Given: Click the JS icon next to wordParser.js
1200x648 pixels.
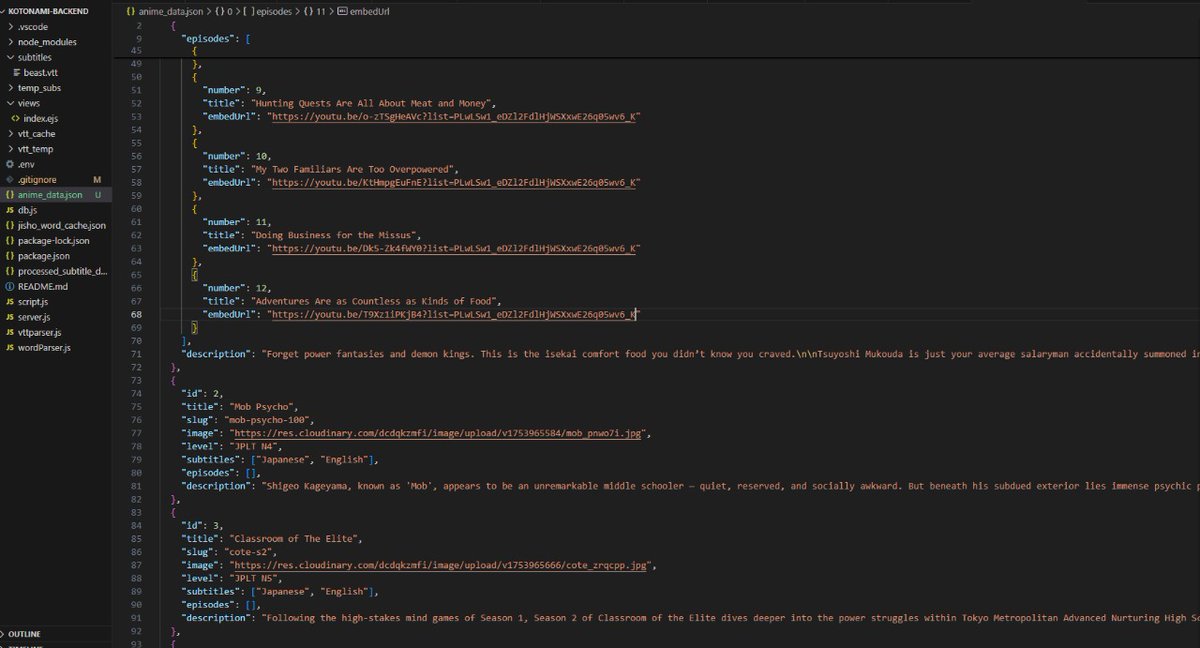Looking at the screenshot, I should click(10, 347).
